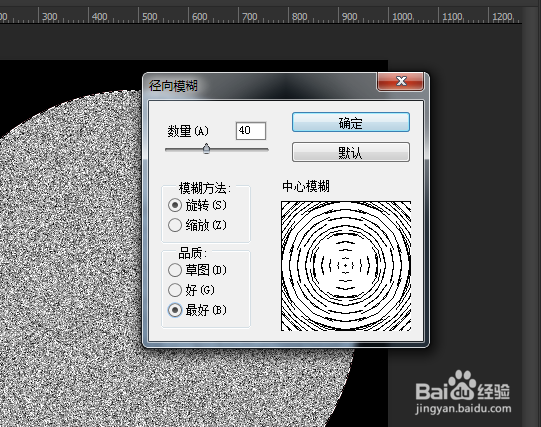Click the 中心模糊 blur center preview

(x=346, y=266)
